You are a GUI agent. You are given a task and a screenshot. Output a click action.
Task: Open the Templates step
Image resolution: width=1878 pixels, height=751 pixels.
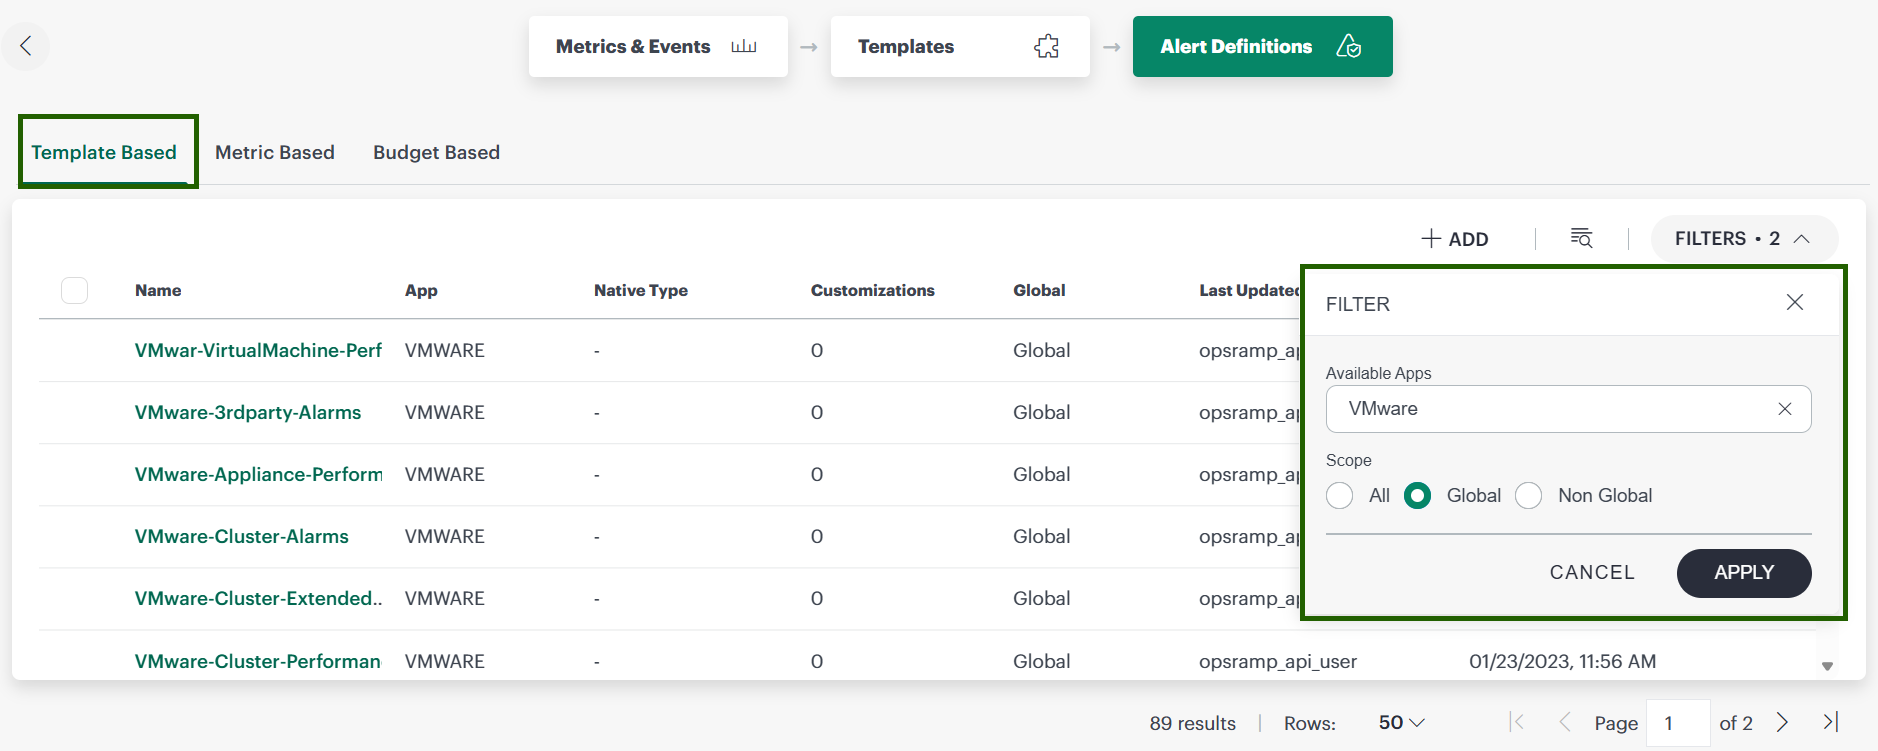click(960, 46)
